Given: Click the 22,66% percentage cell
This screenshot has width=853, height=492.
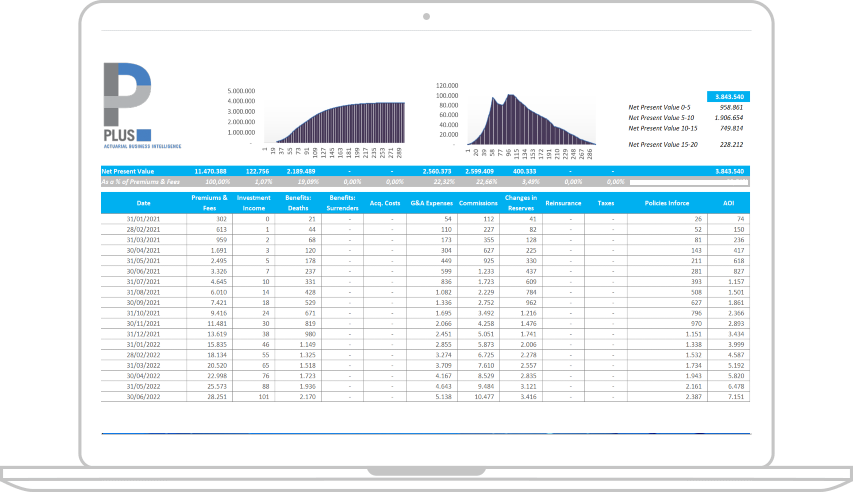Looking at the screenshot, I should tap(486, 182).
